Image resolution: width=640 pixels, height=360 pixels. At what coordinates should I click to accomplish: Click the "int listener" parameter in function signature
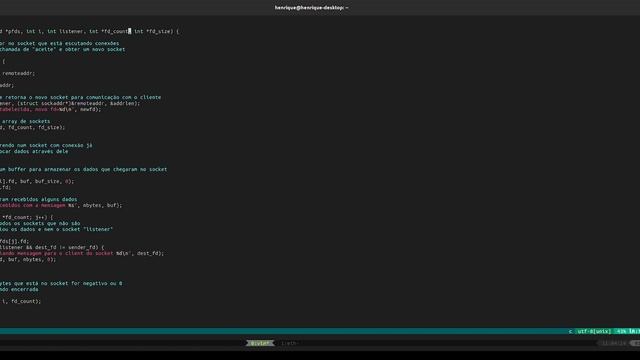pyautogui.click(x=66, y=31)
